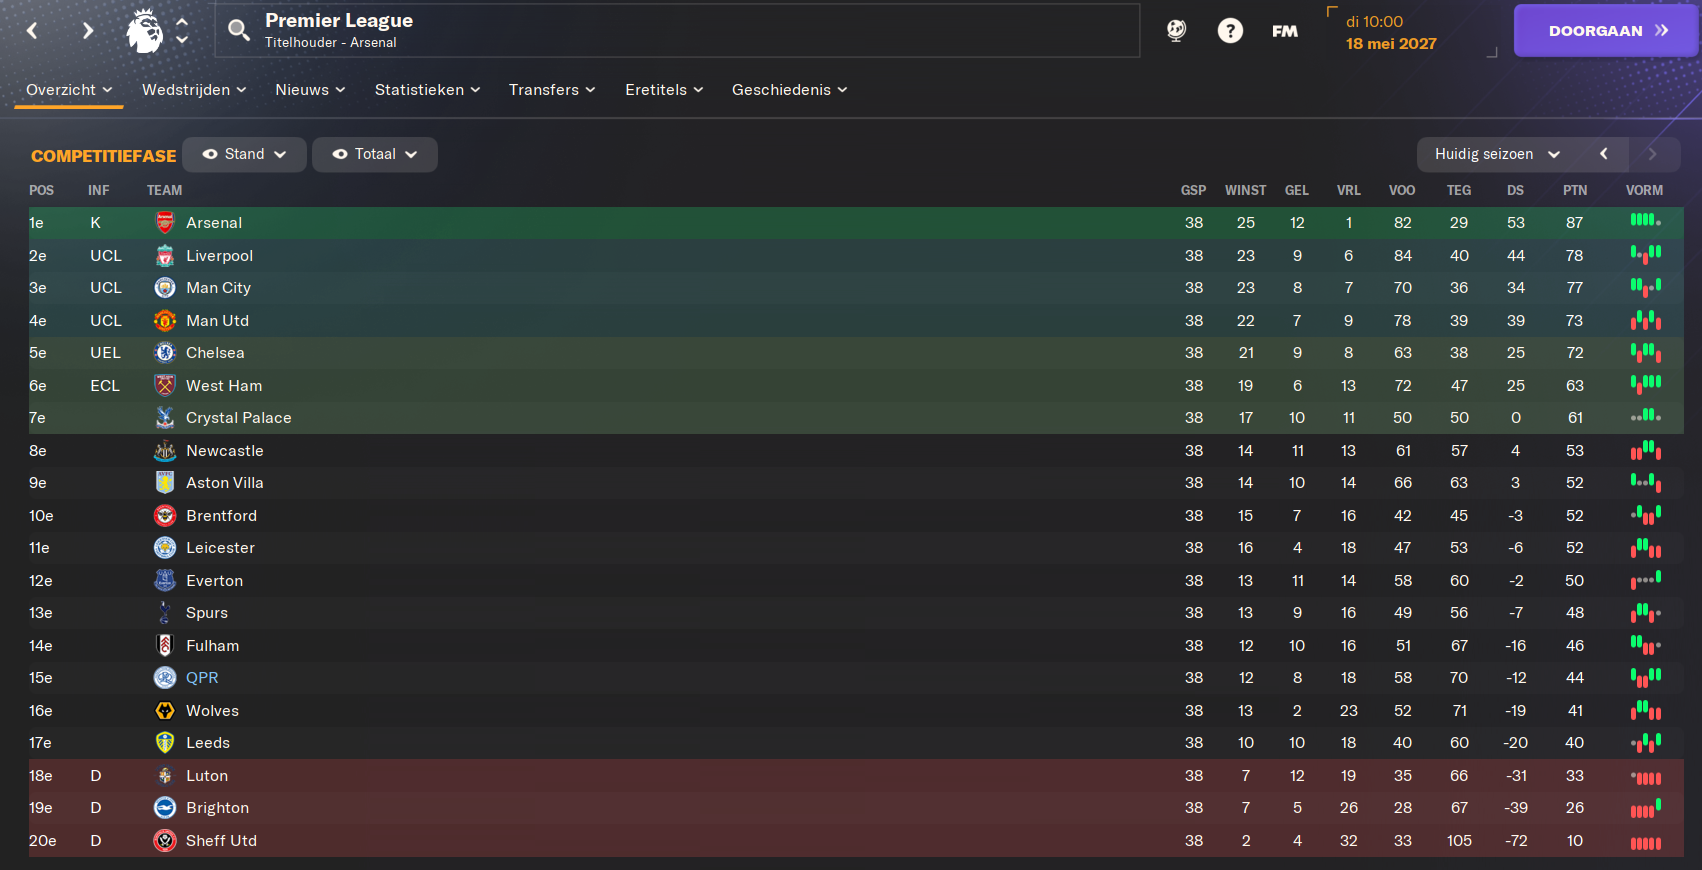Screen dimensions: 1702x870
Task: Expand the Statistieken menu
Action: (x=427, y=90)
